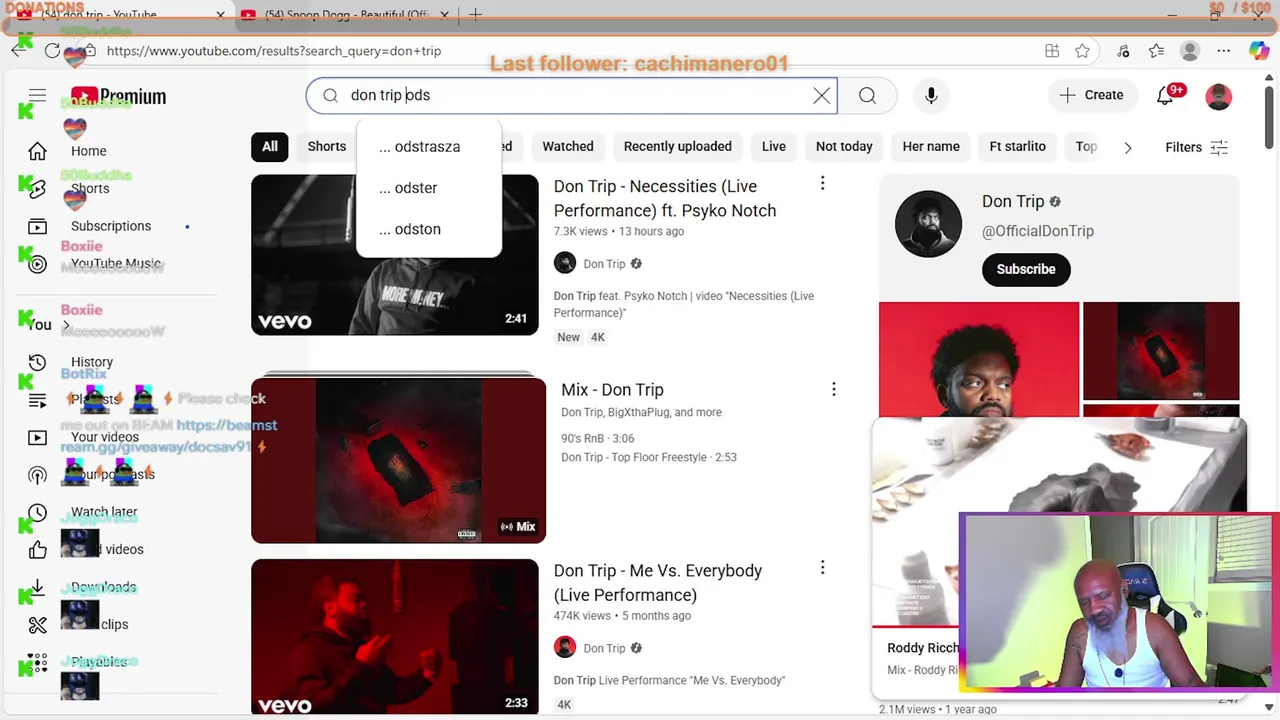Favorite this page with the star icon
Viewport: 1280px width, 720px height.
[x=1082, y=51]
